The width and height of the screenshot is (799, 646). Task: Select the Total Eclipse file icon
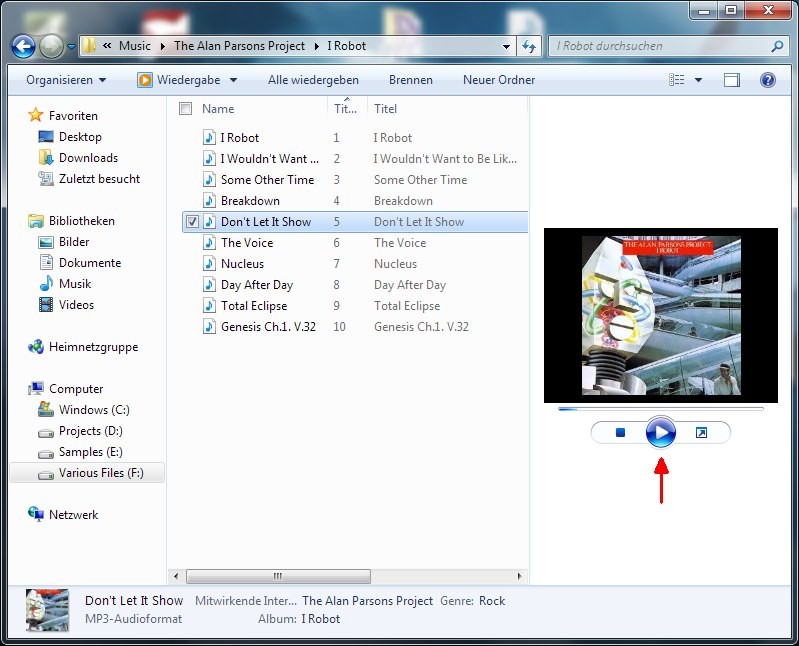[x=209, y=306]
